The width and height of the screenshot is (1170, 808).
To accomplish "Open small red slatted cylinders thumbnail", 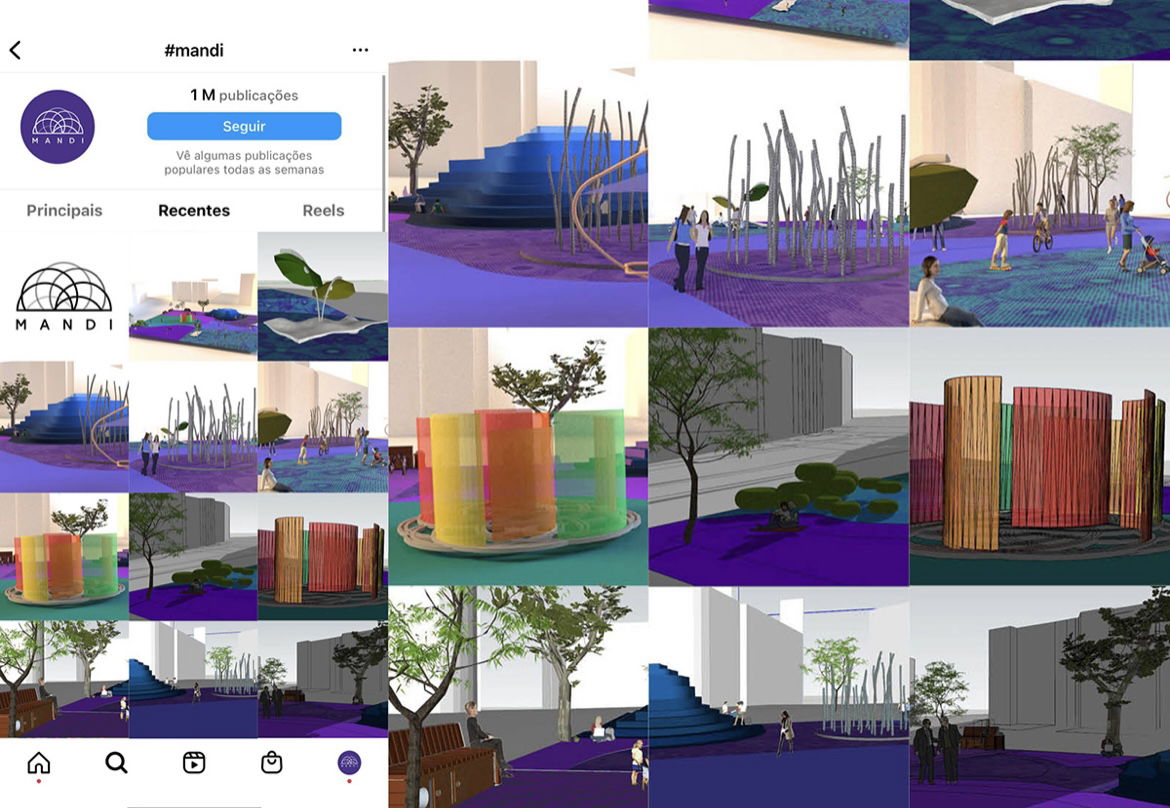I will click(x=323, y=557).
